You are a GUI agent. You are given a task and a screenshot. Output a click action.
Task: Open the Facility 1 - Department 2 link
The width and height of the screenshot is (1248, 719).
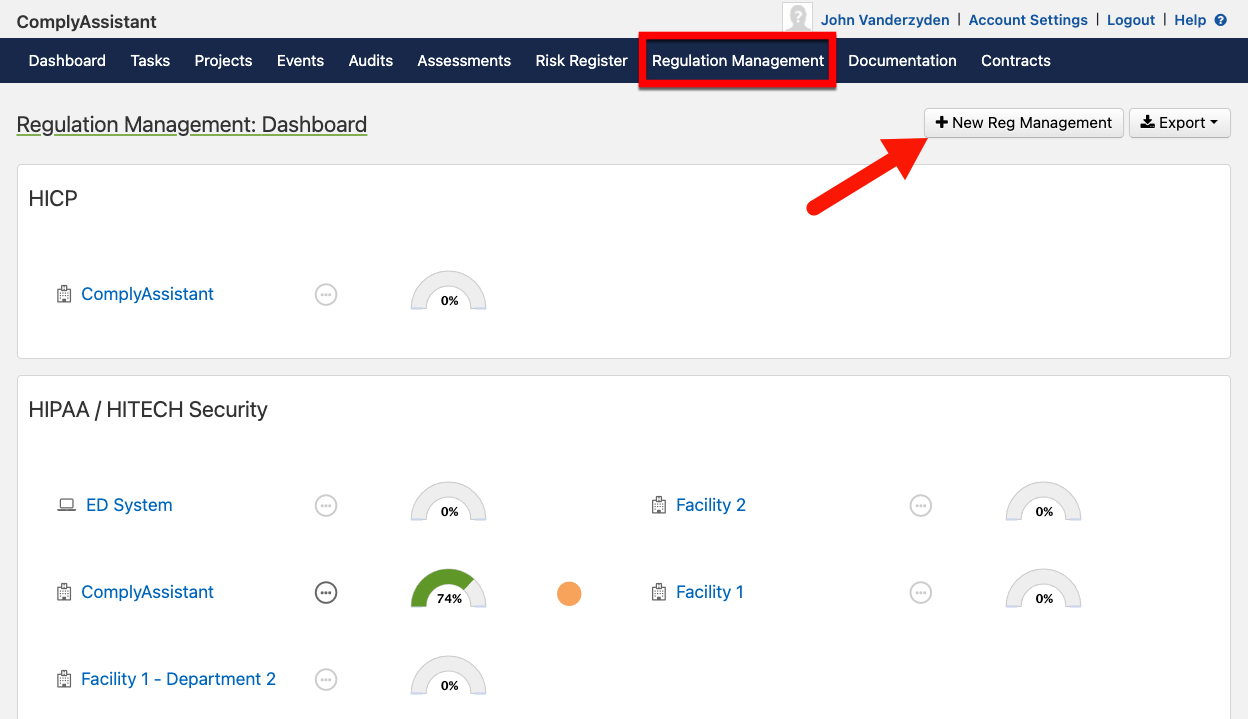(x=178, y=679)
